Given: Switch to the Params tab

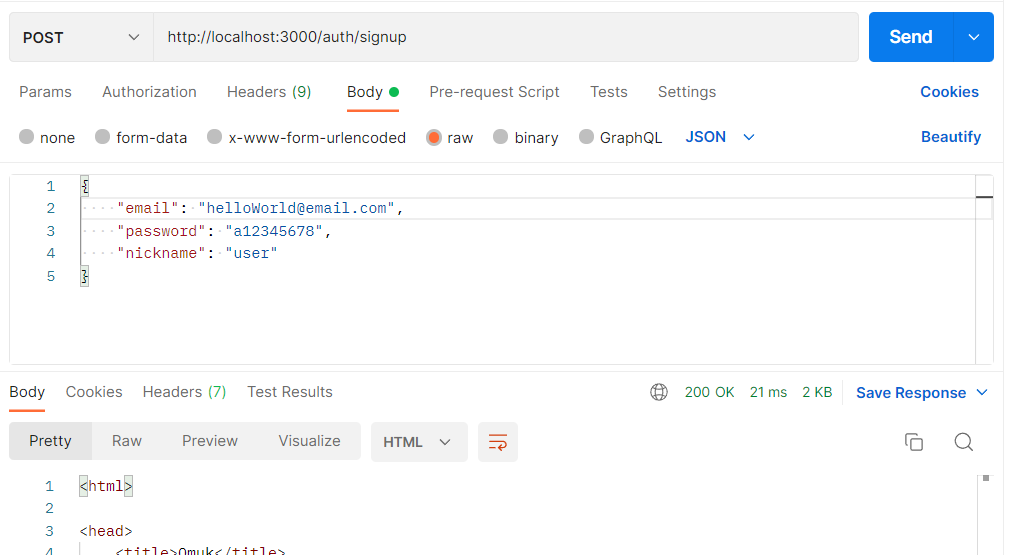Looking at the screenshot, I should click(x=45, y=92).
